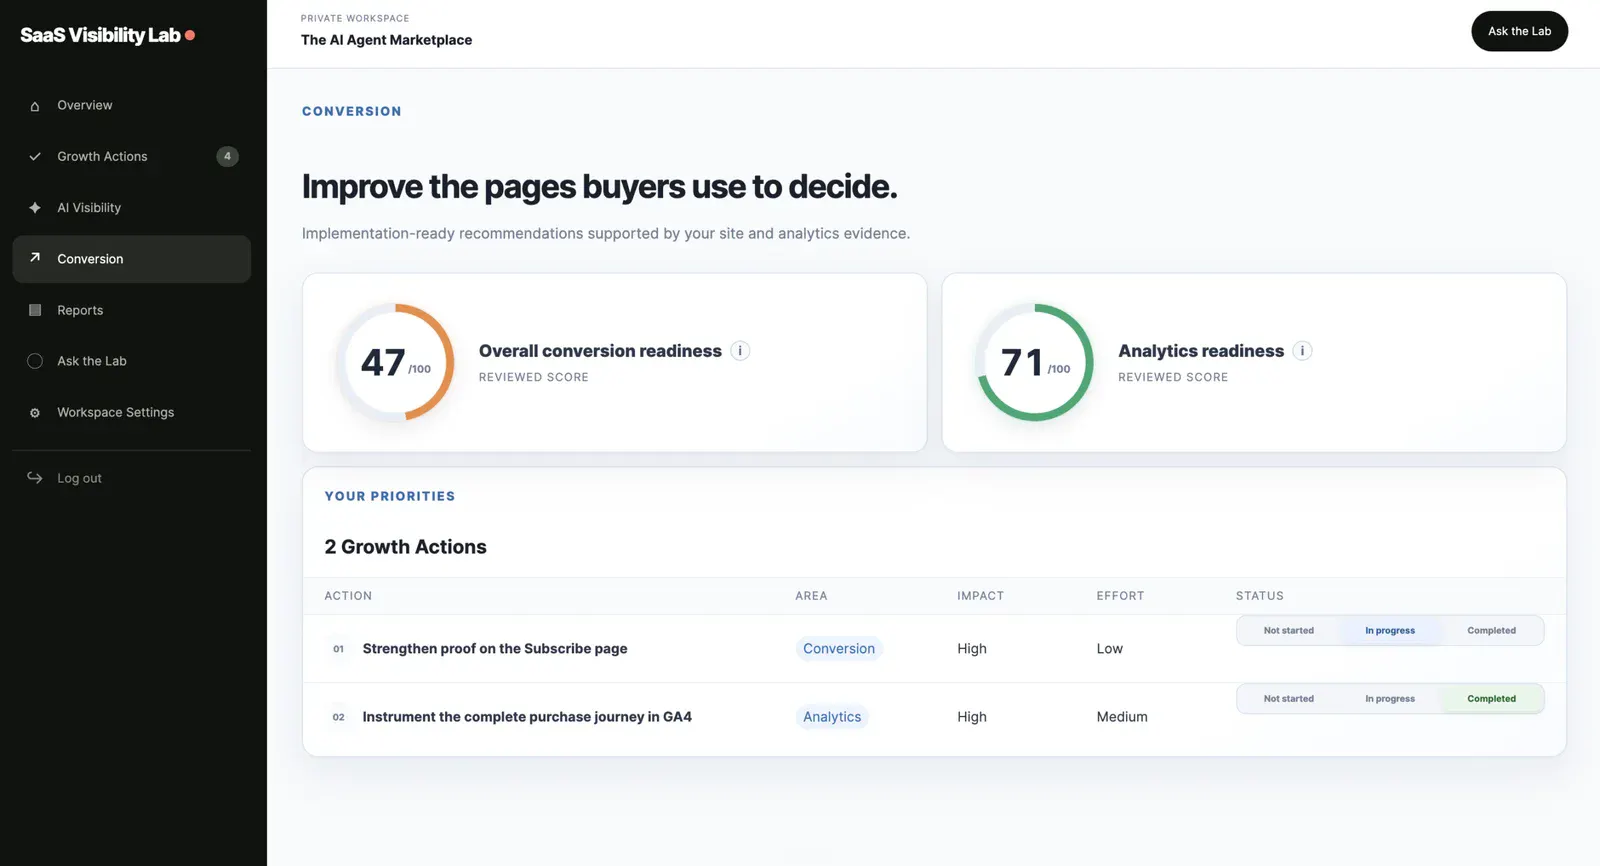
Task: Click the Workspace Settings gear icon
Action: [x=35, y=413]
